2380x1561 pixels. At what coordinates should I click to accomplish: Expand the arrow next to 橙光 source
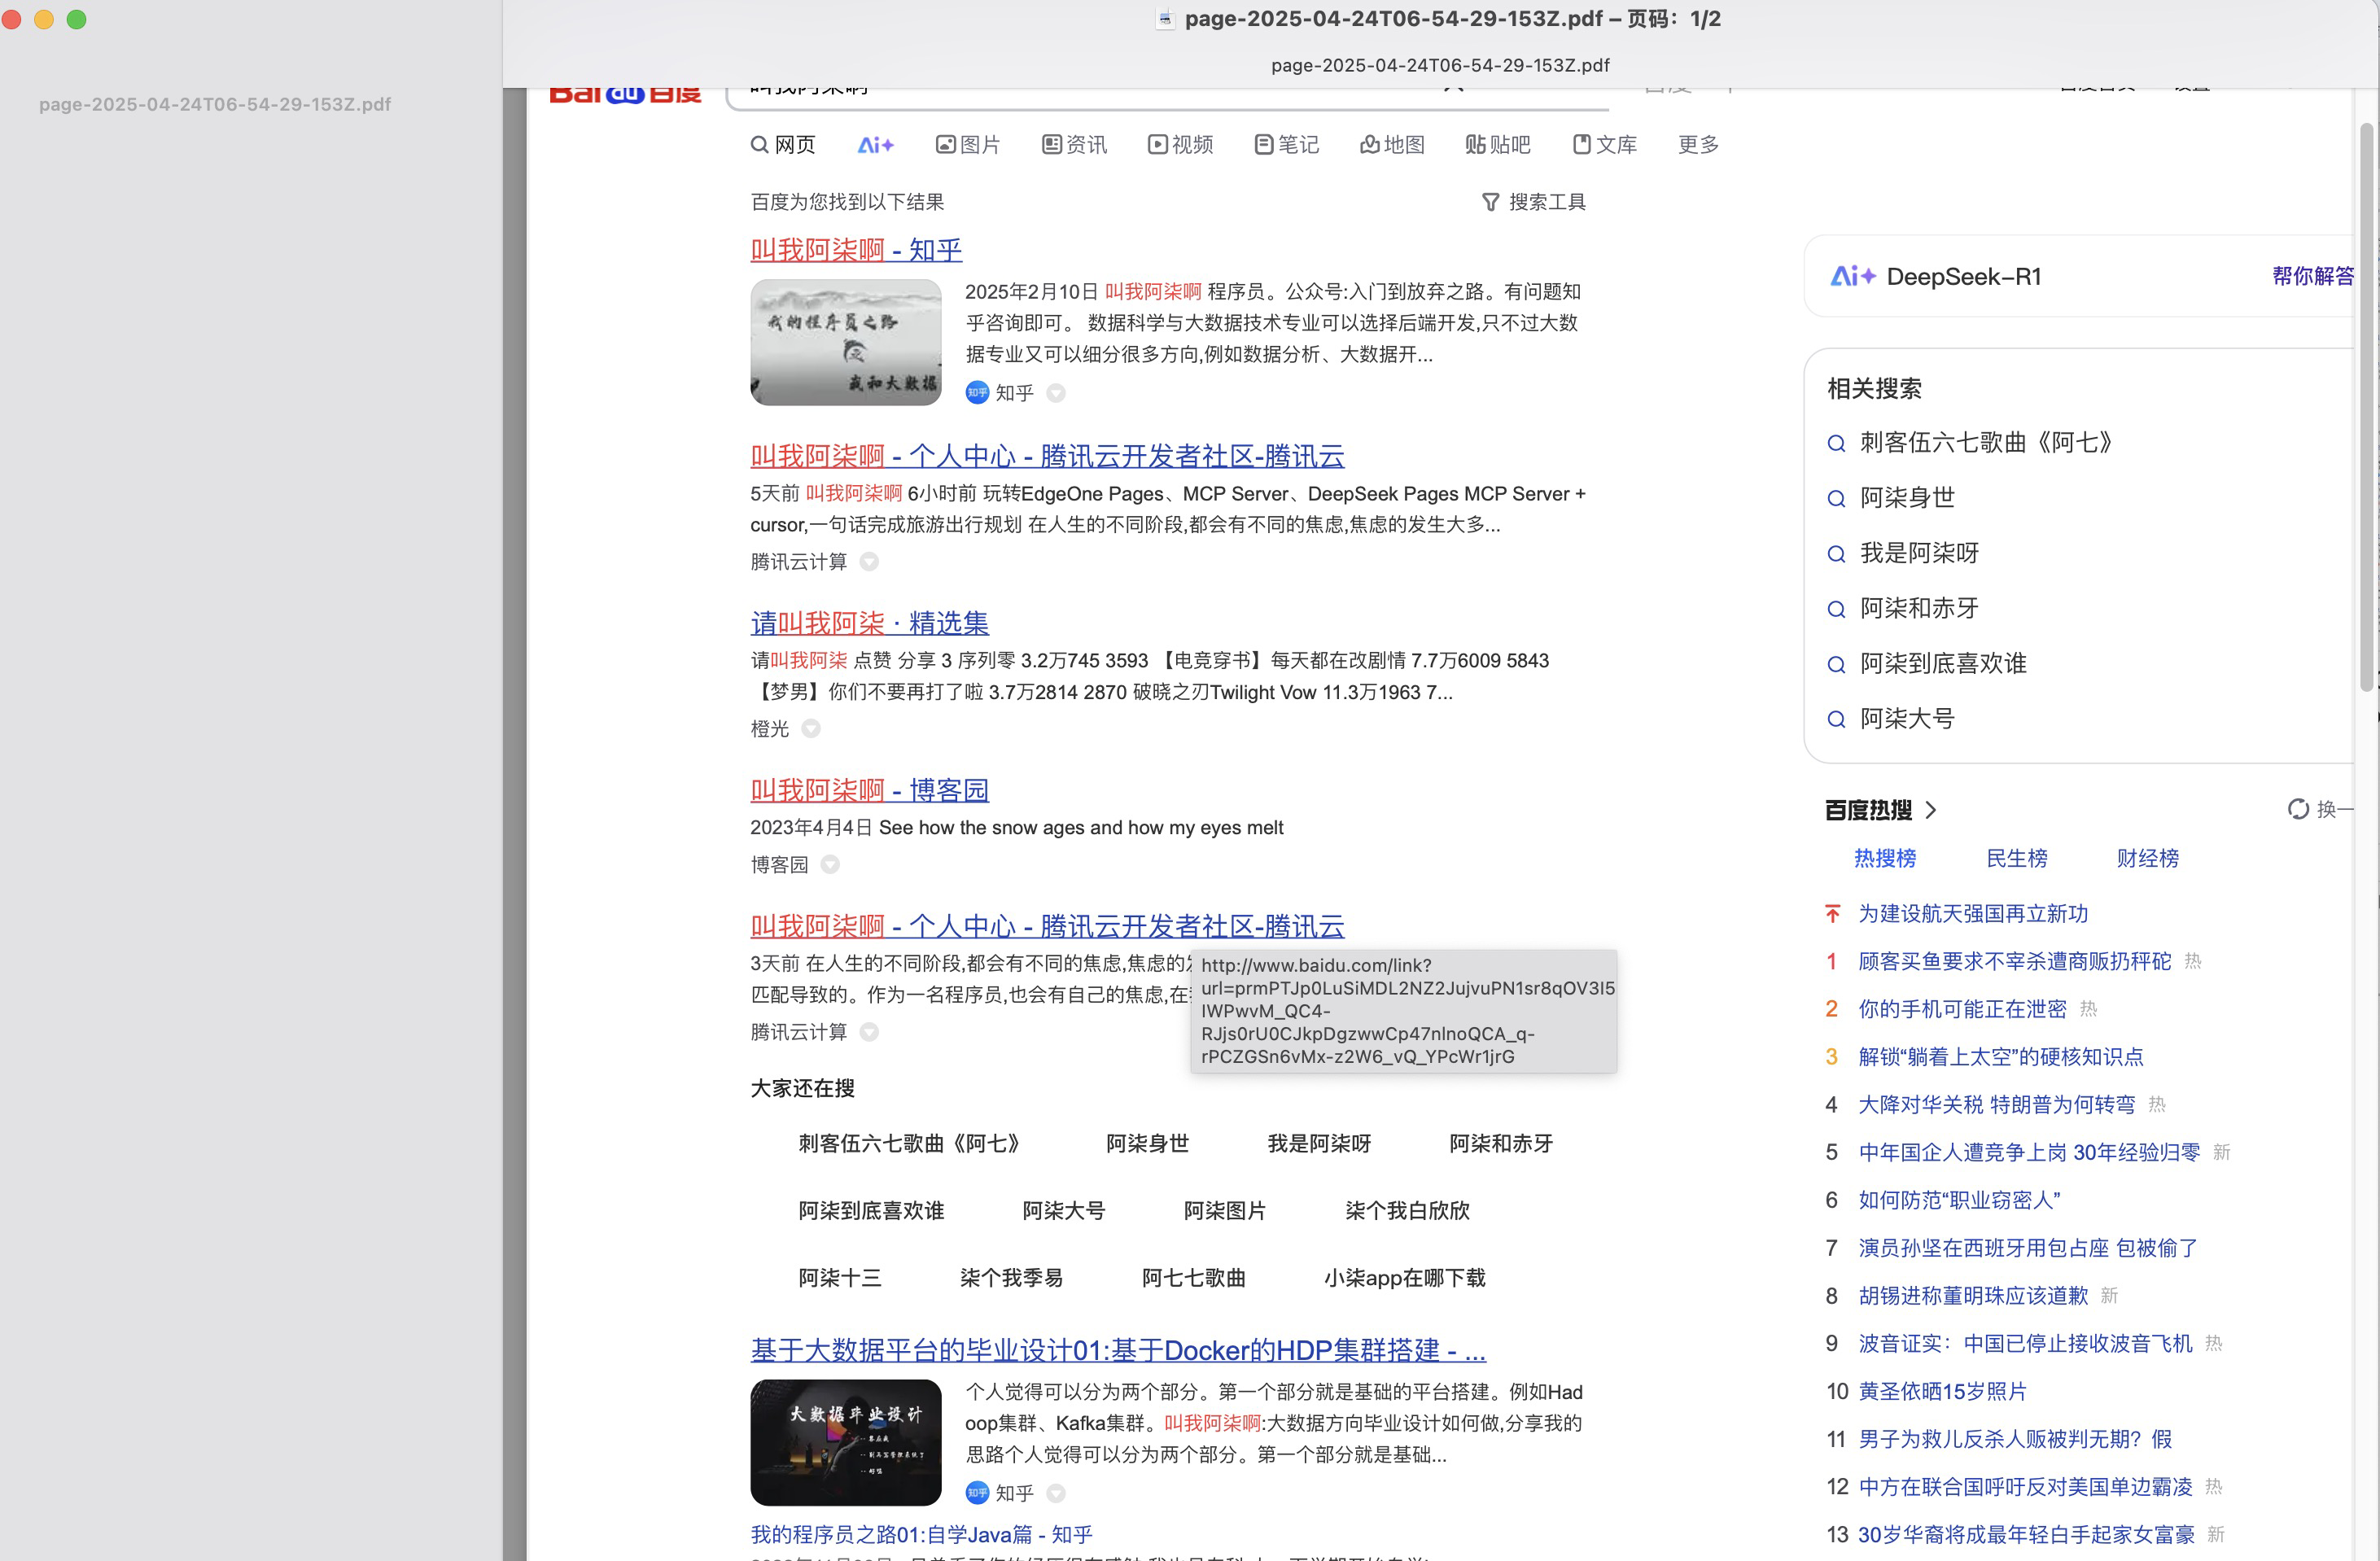pyautogui.click(x=811, y=729)
